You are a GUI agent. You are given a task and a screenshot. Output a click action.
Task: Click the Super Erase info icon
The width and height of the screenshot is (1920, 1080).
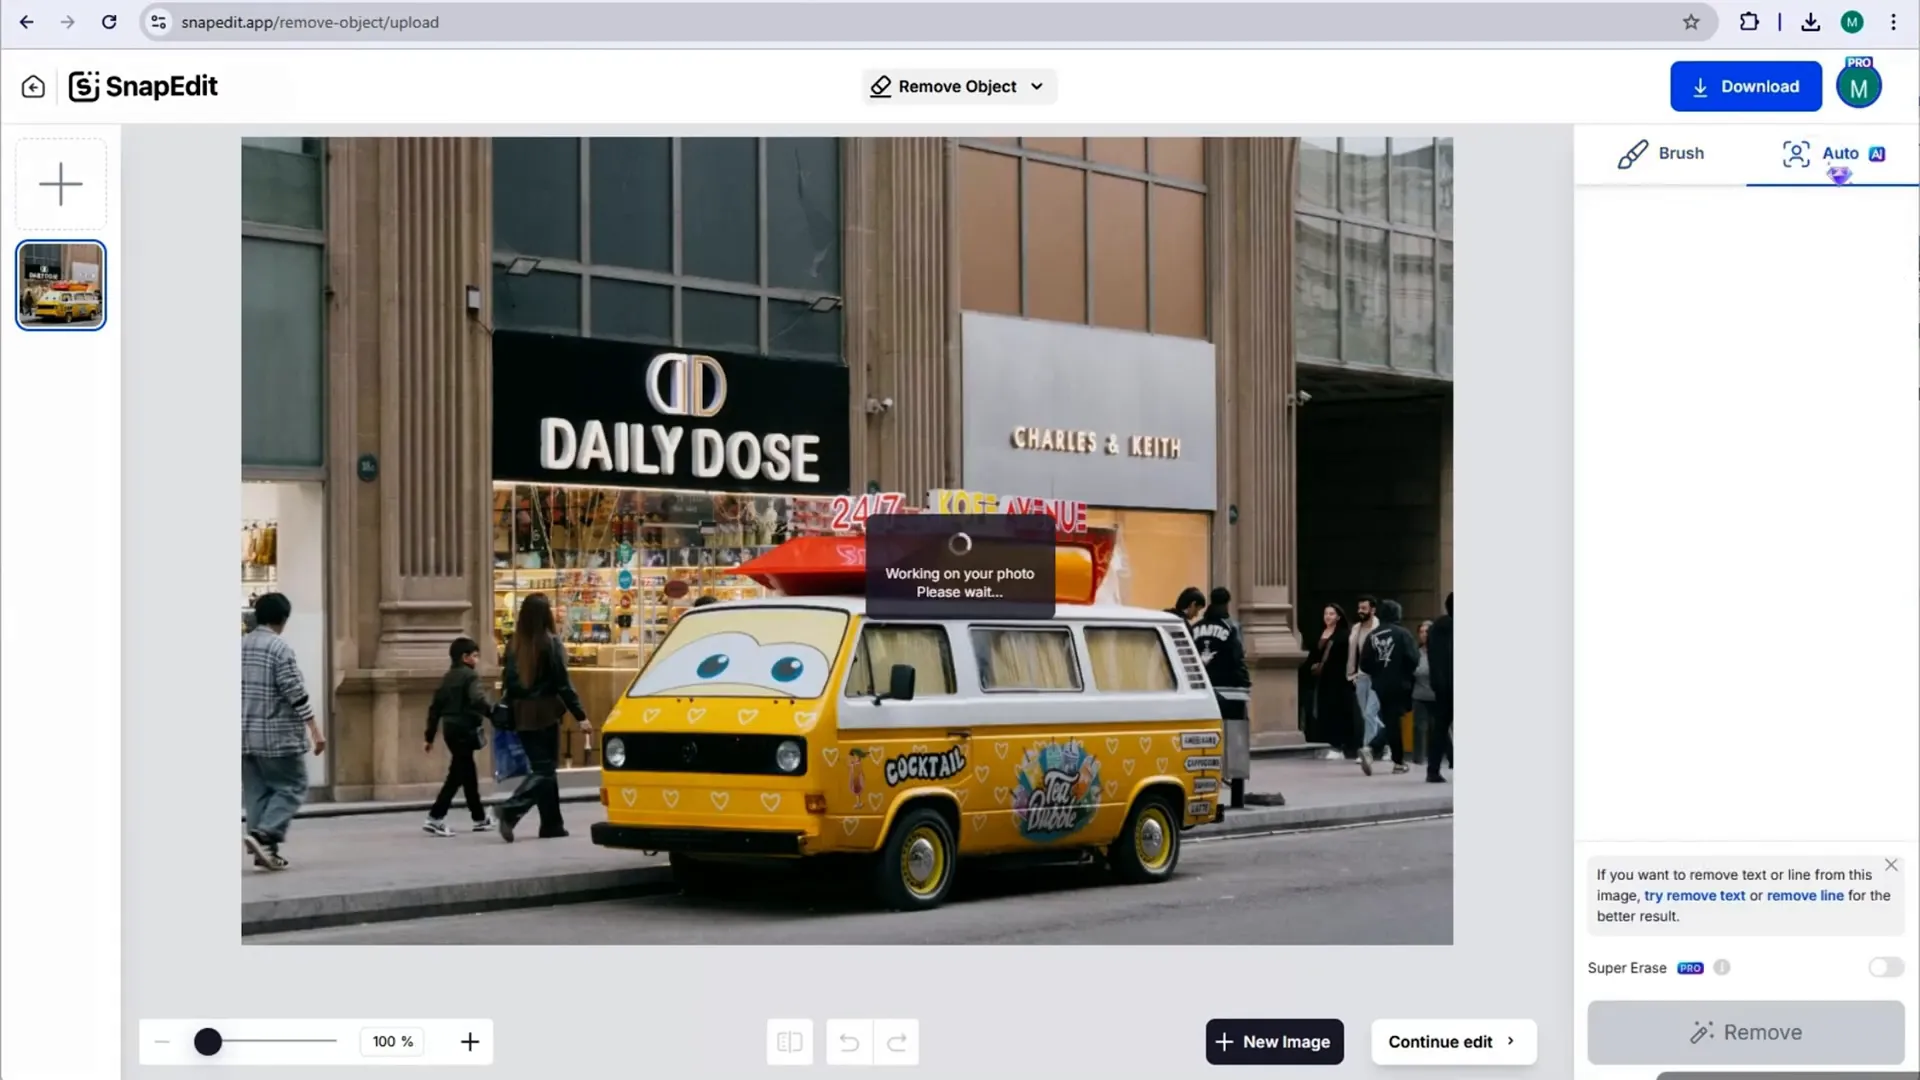point(1724,968)
